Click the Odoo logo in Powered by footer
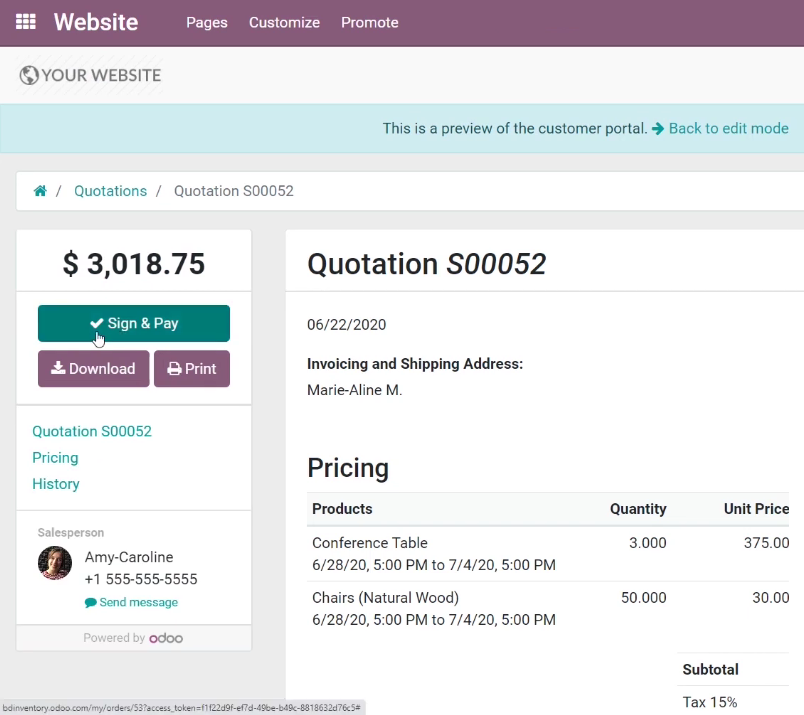Viewport: 804px width, 715px height. pyautogui.click(x=166, y=638)
